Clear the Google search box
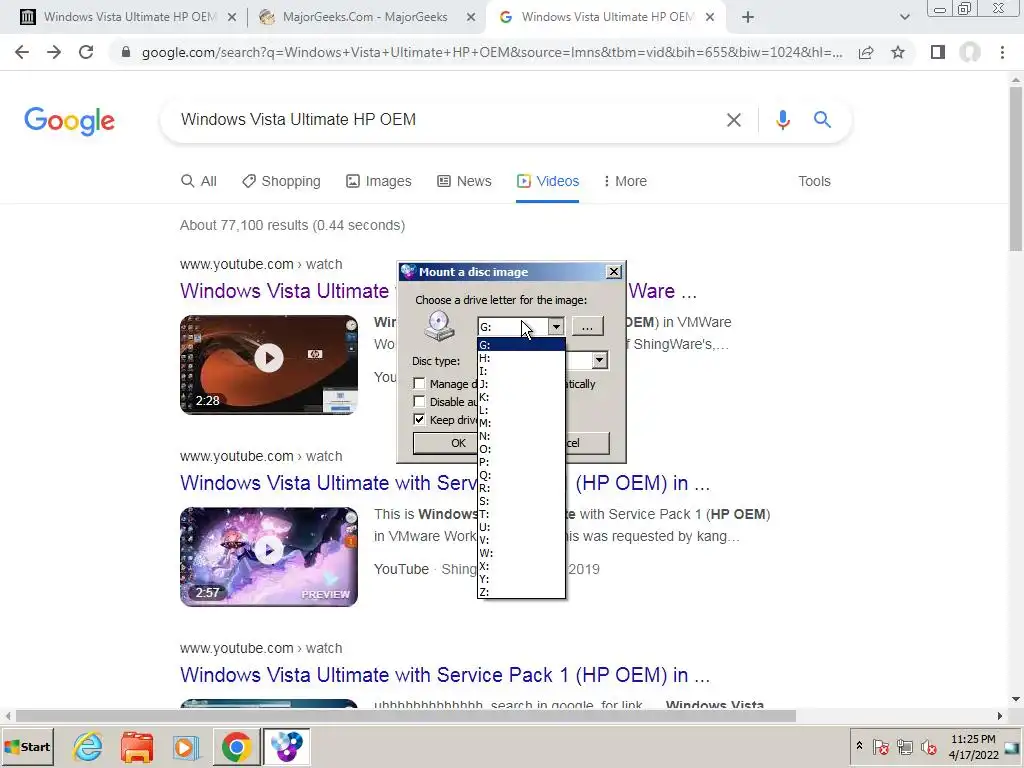 [734, 120]
